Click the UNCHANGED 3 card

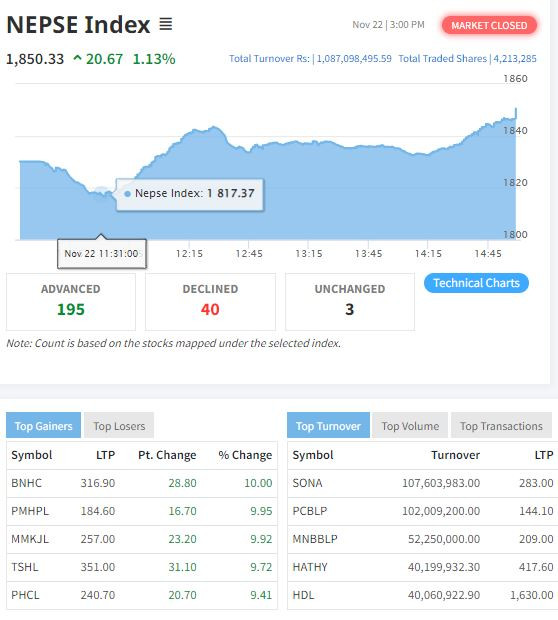tap(350, 301)
